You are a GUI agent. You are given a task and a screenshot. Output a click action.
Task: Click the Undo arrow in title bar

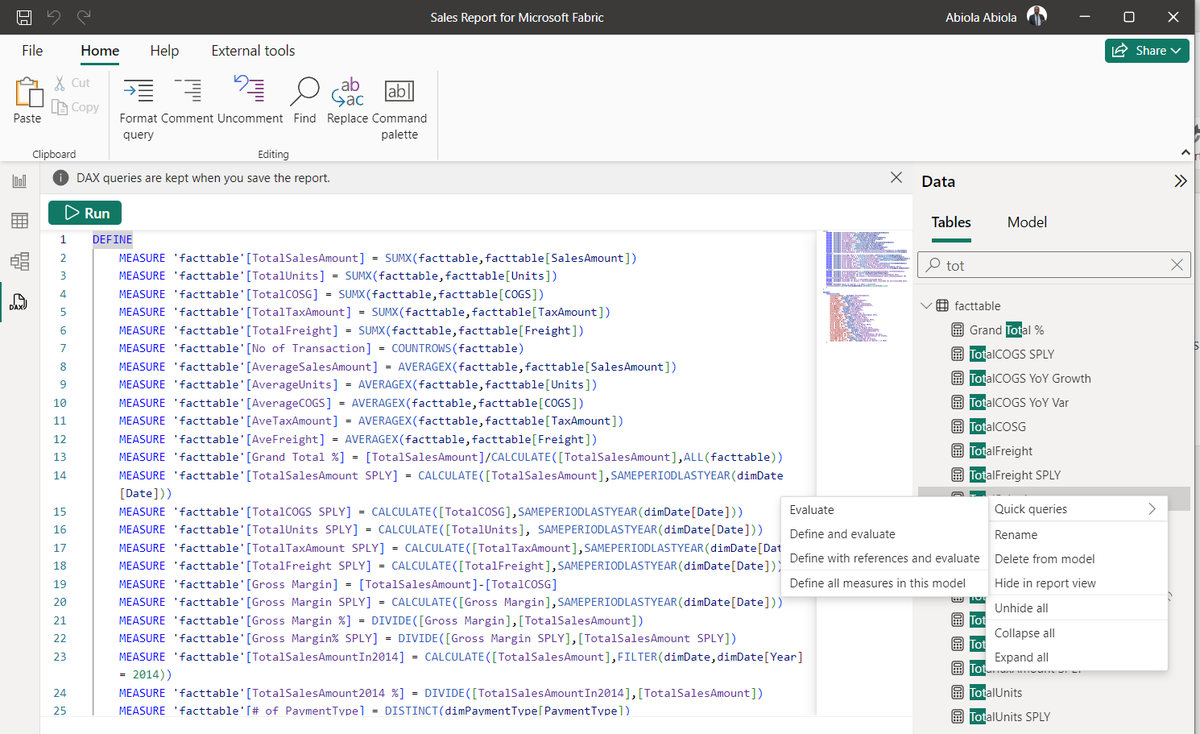tap(54, 17)
